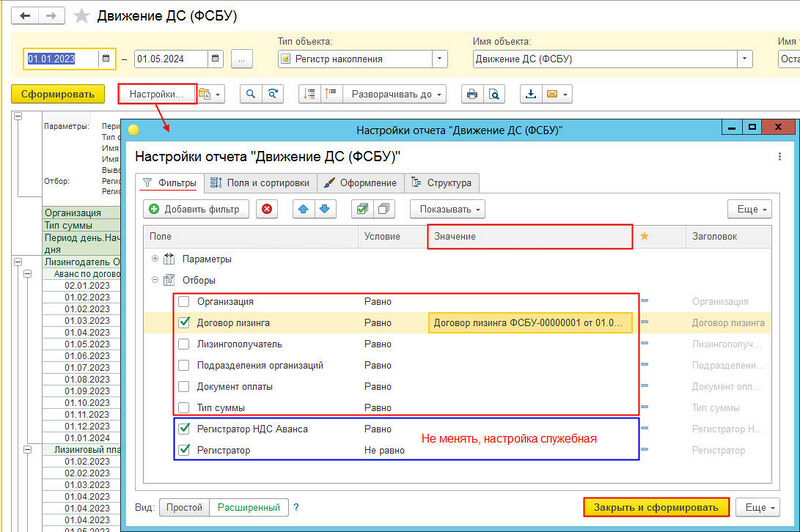Click the print report icon

tap(471, 94)
